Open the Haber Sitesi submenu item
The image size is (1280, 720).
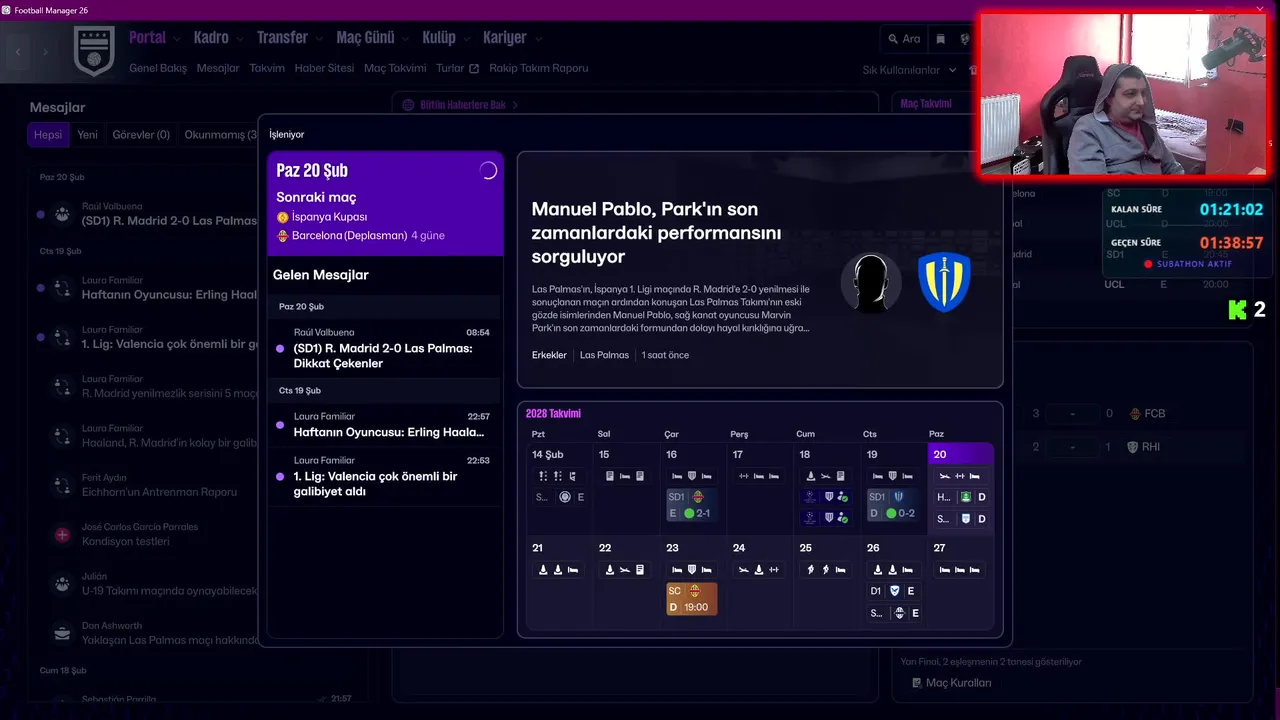point(324,69)
